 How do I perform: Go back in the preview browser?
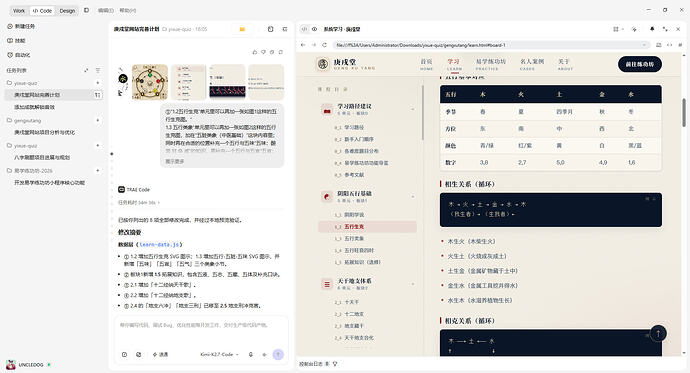point(303,45)
